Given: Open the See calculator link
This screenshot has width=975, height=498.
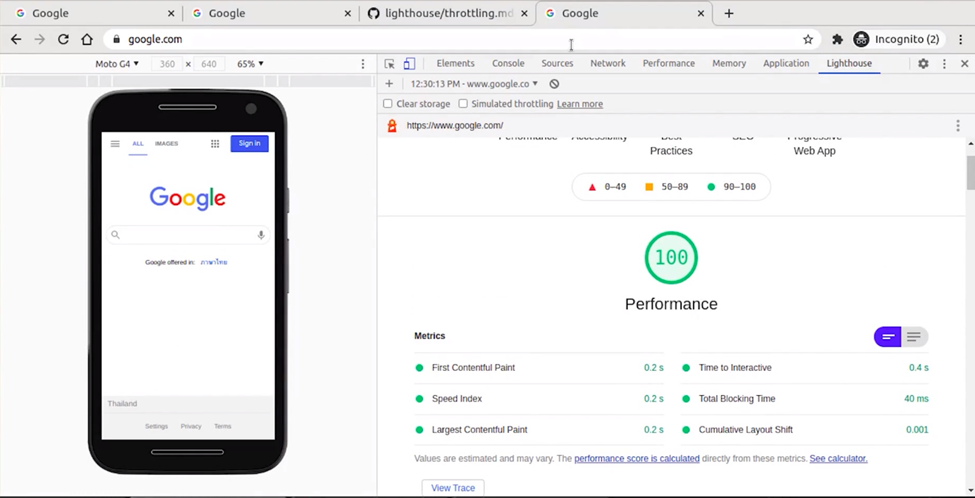Looking at the screenshot, I should (x=838, y=459).
